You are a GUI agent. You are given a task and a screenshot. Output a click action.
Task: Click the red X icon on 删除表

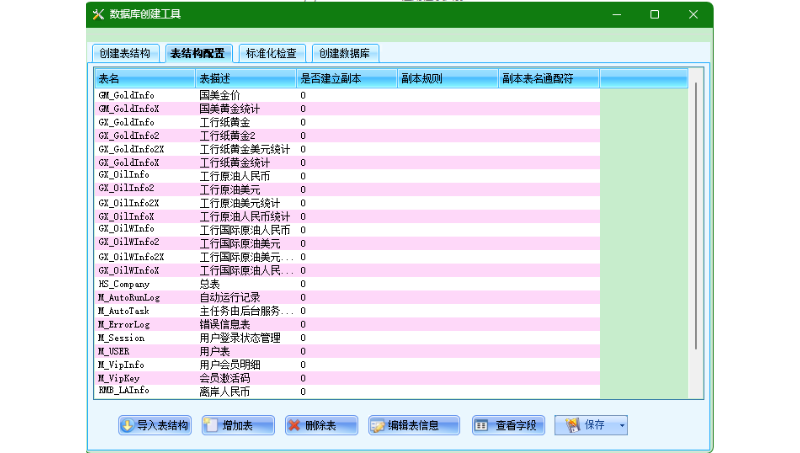click(x=294, y=425)
